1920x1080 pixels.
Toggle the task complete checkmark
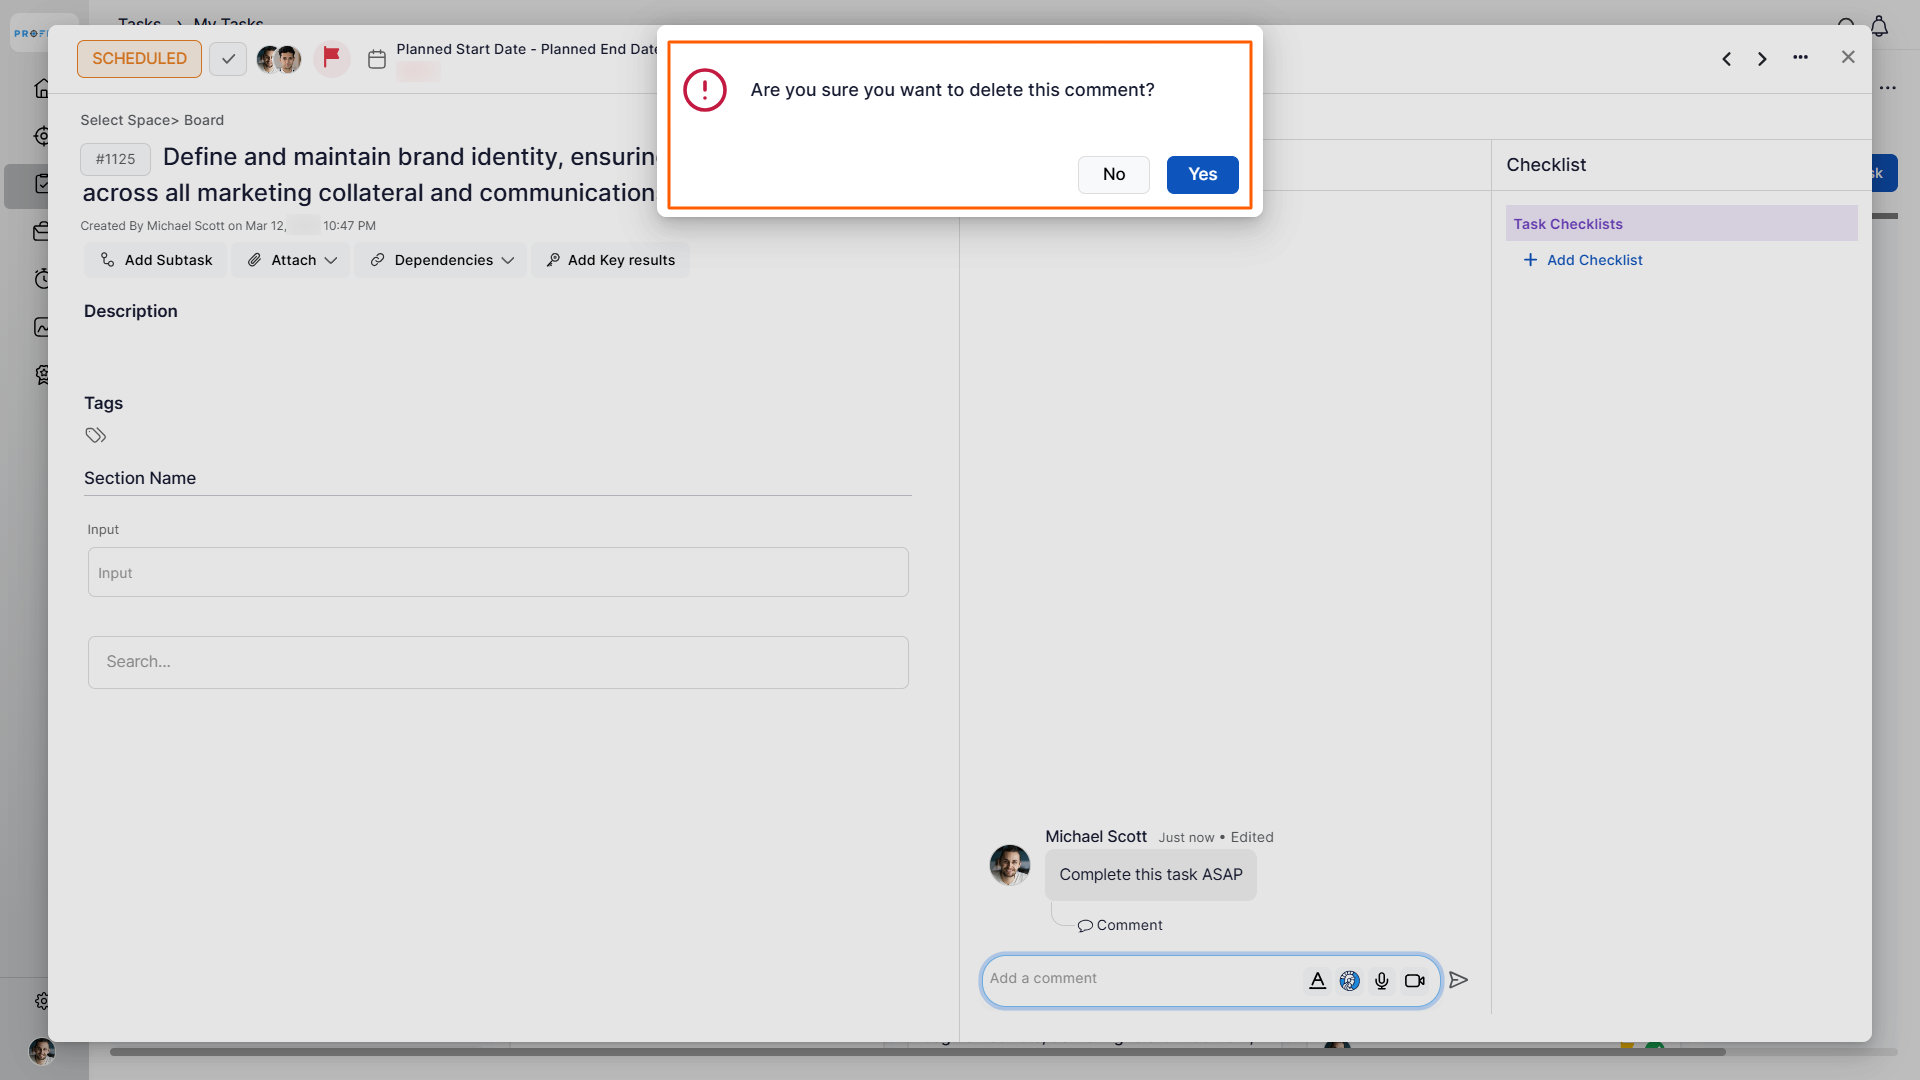click(x=228, y=59)
